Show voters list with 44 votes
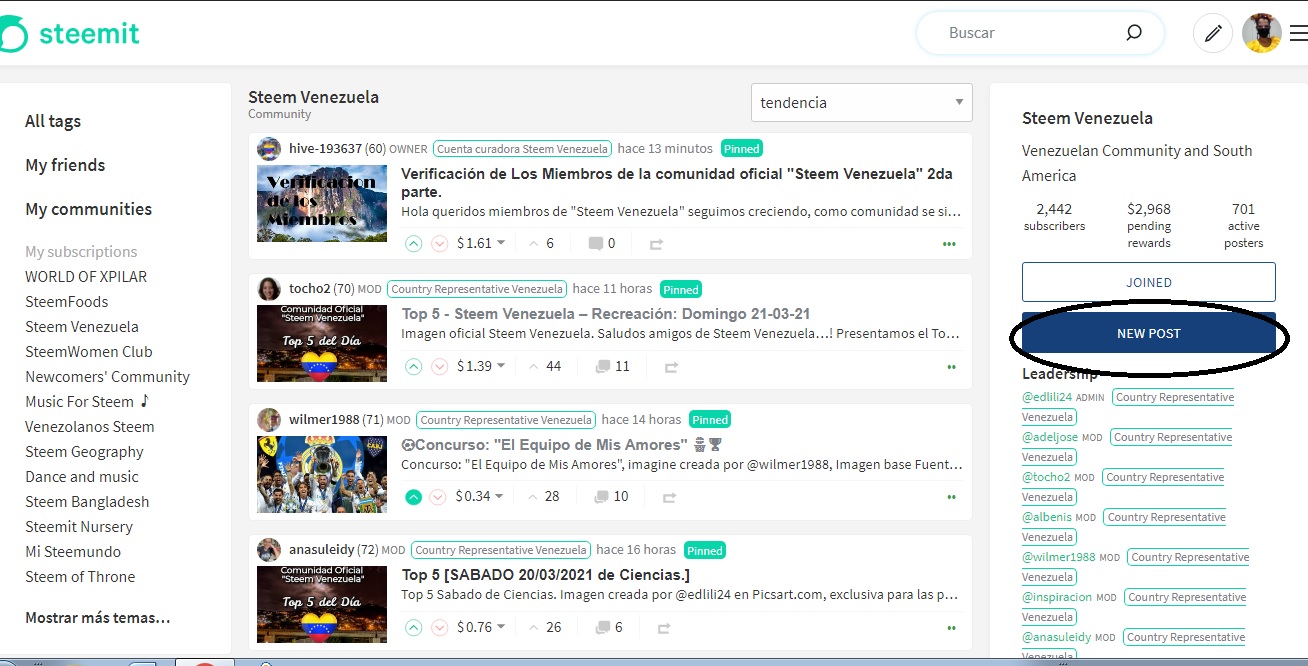Viewport: 1308px width, 666px height. tap(545, 366)
